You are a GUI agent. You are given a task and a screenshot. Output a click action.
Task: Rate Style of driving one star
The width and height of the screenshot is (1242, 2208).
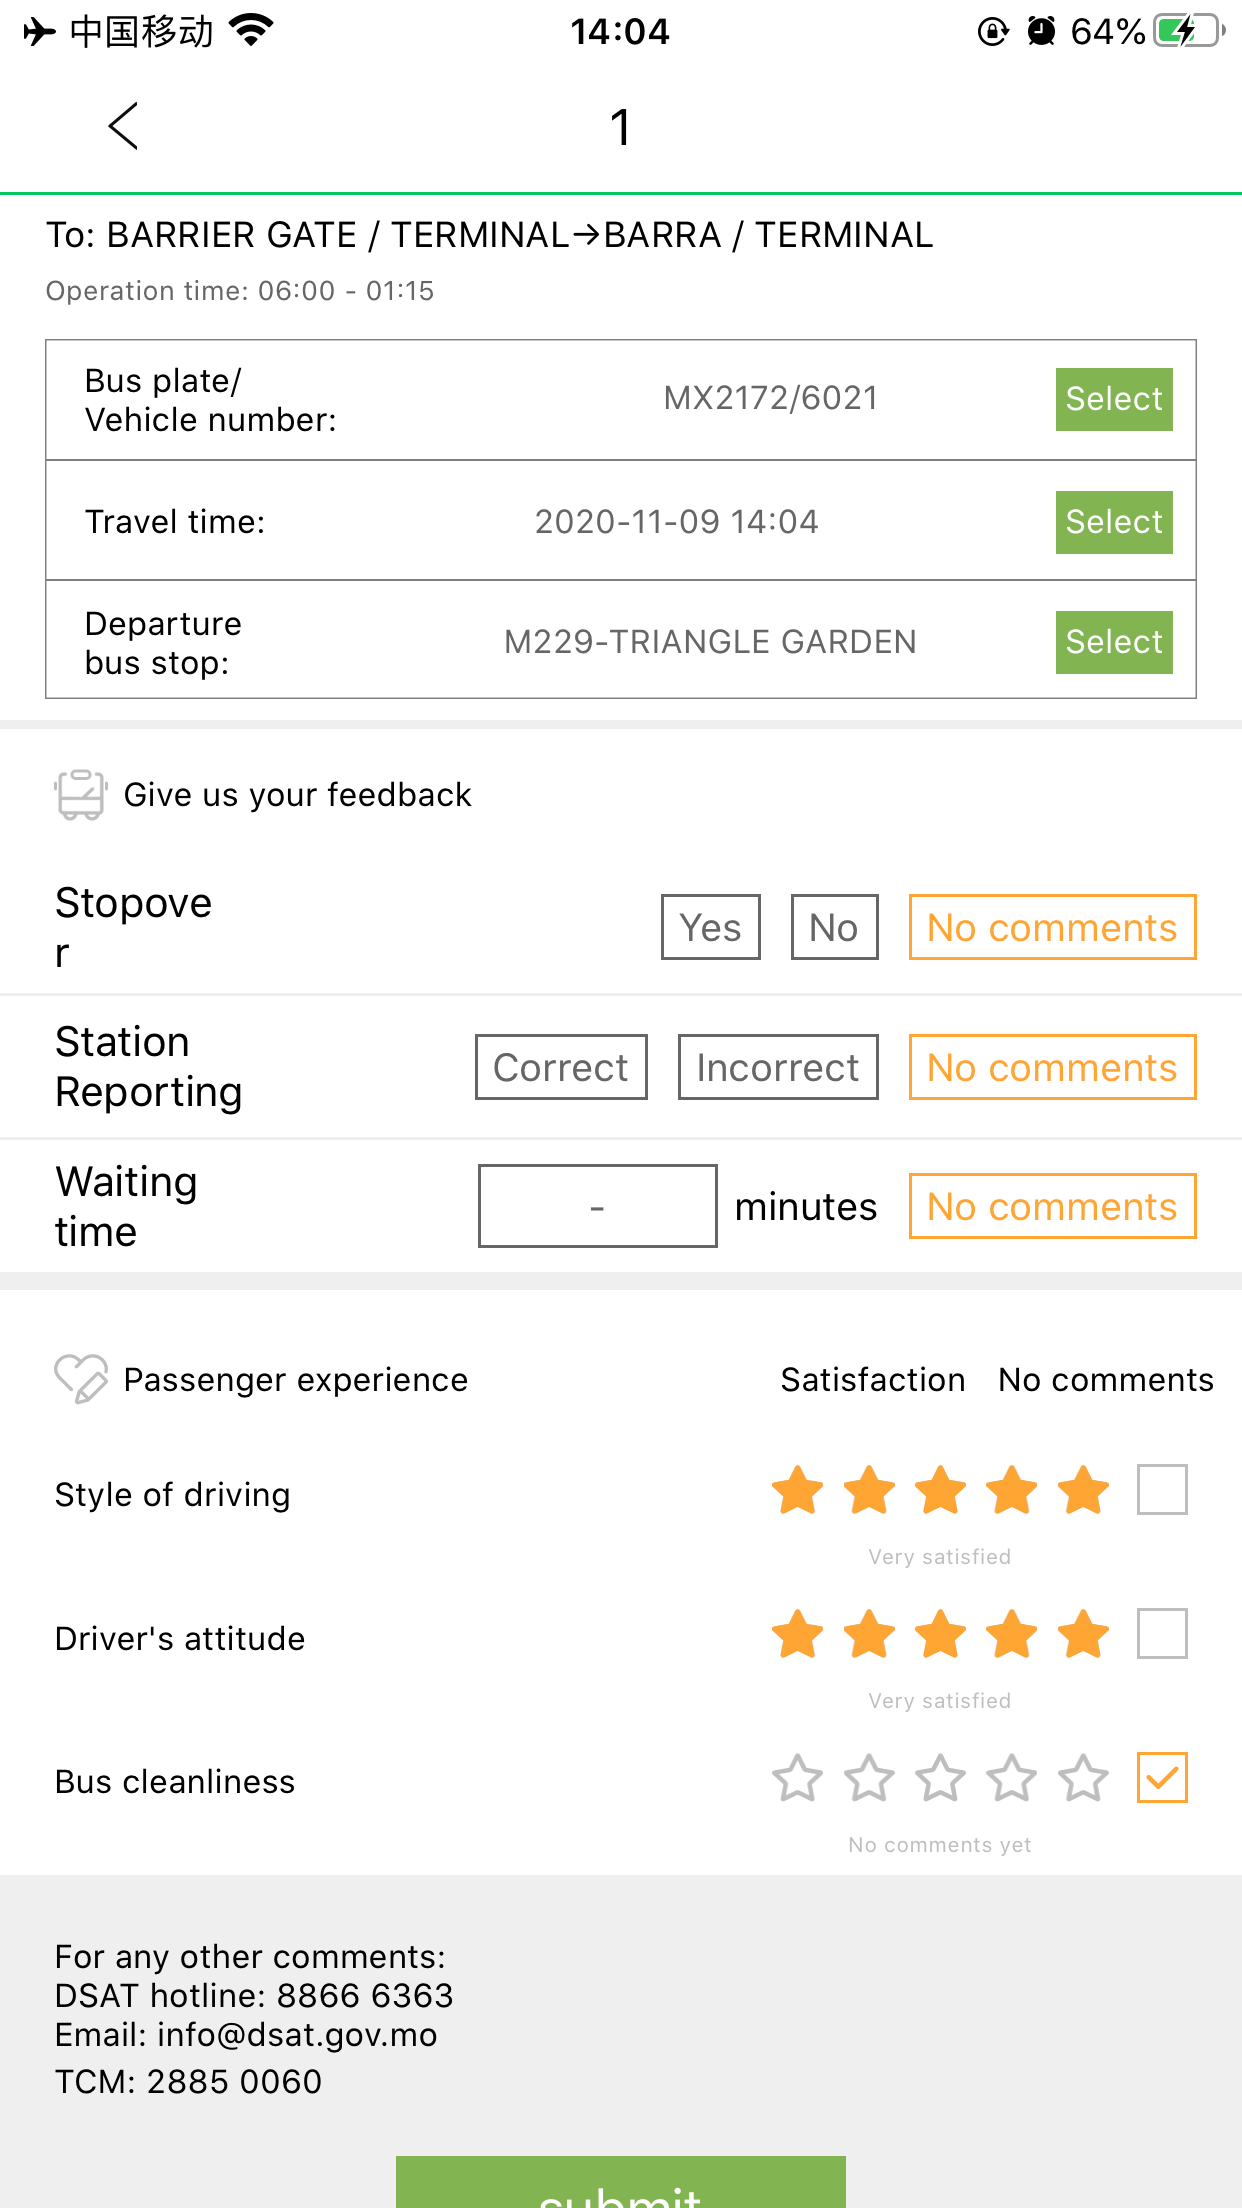[798, 1491]
